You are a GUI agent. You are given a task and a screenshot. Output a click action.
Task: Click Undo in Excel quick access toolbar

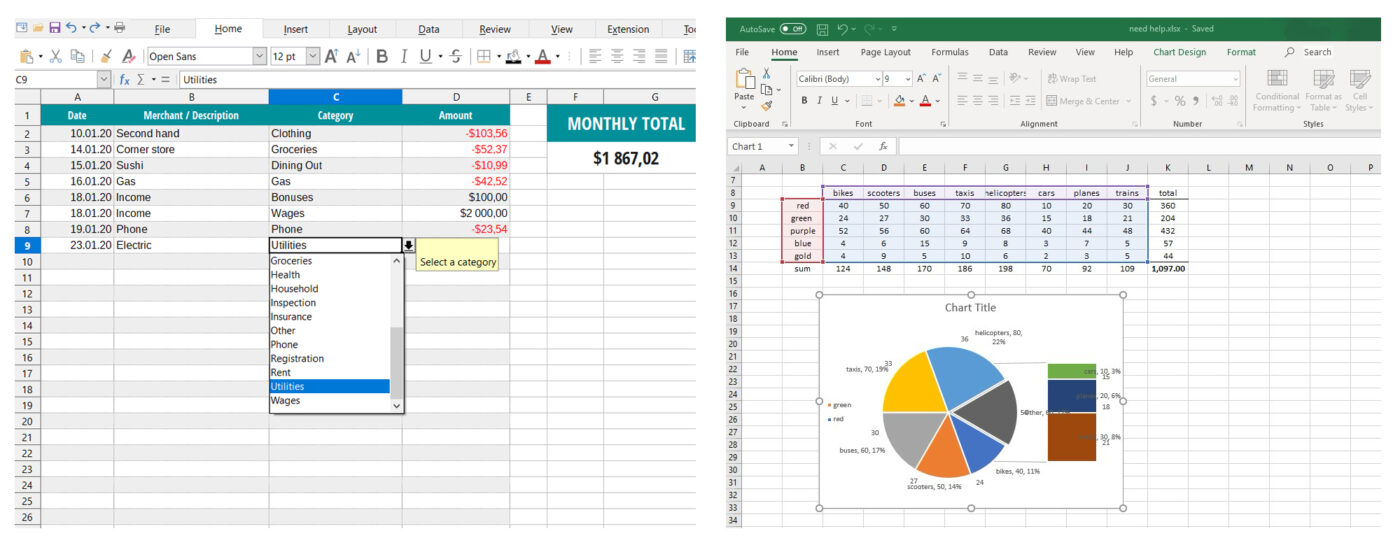click(x=844, y=29)
